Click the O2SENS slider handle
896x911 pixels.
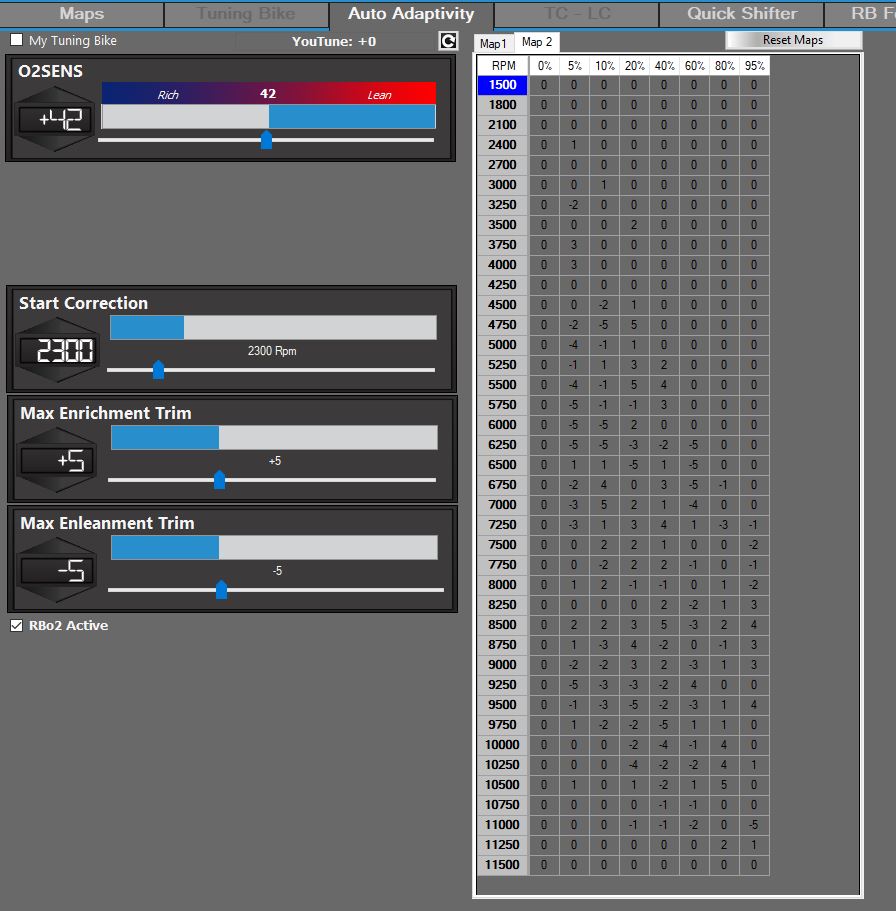(x=266, y=140)
